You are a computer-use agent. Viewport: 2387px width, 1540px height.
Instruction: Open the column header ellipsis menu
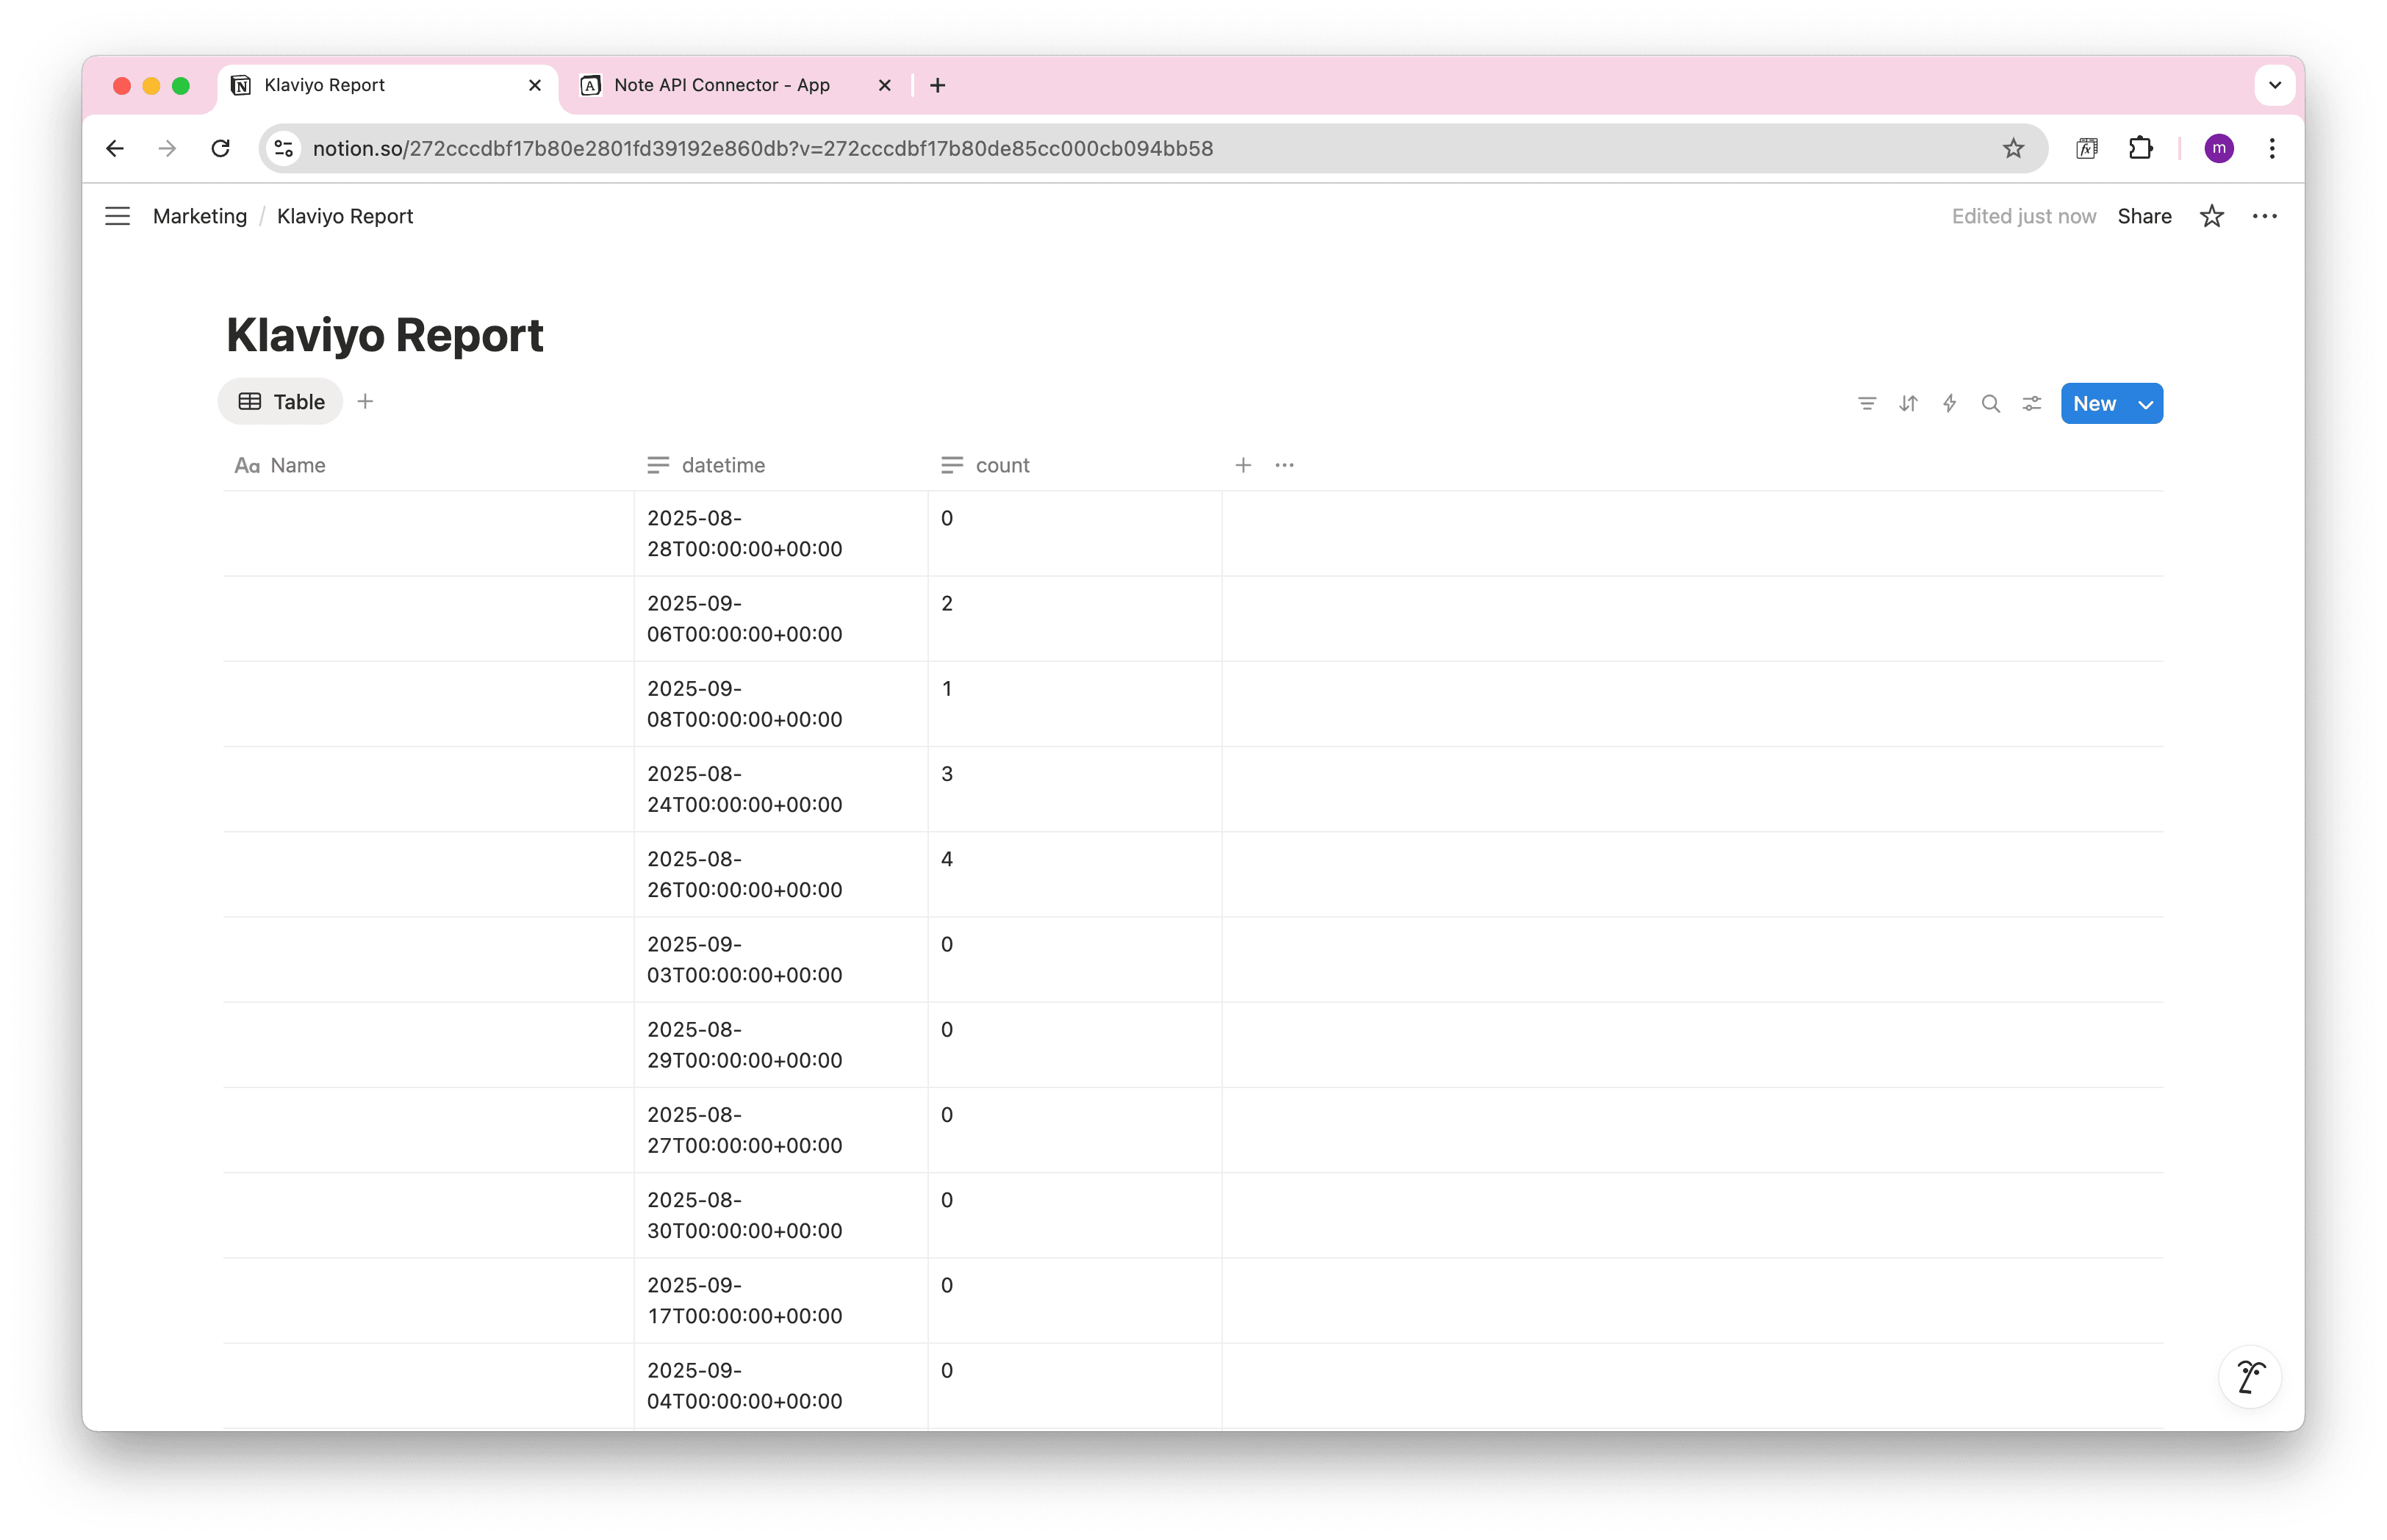1284,465
